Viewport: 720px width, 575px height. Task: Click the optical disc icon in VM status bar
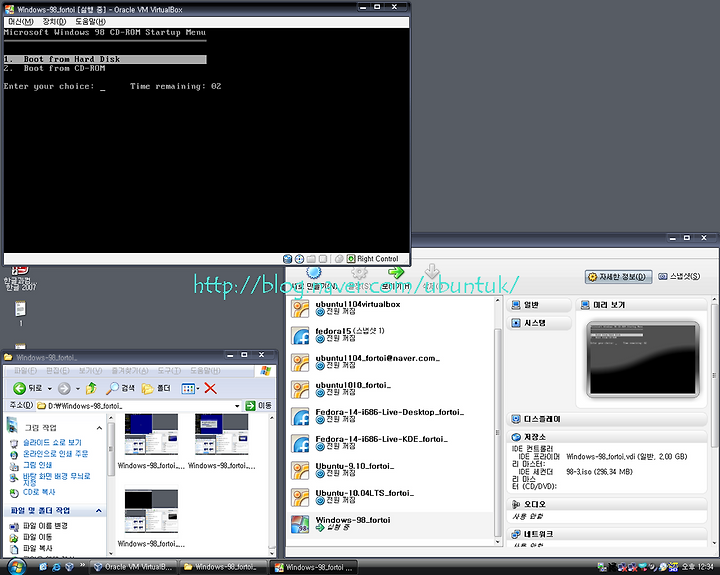pos(299,259)
